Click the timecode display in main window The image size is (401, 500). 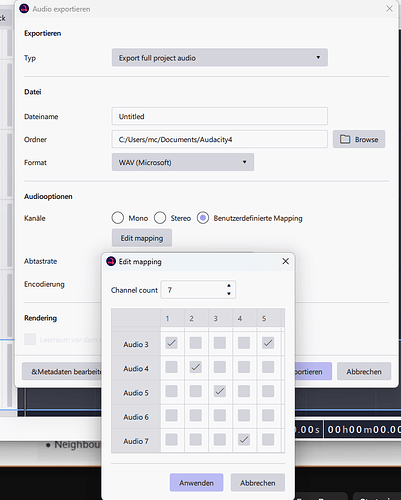coord(363,429)
